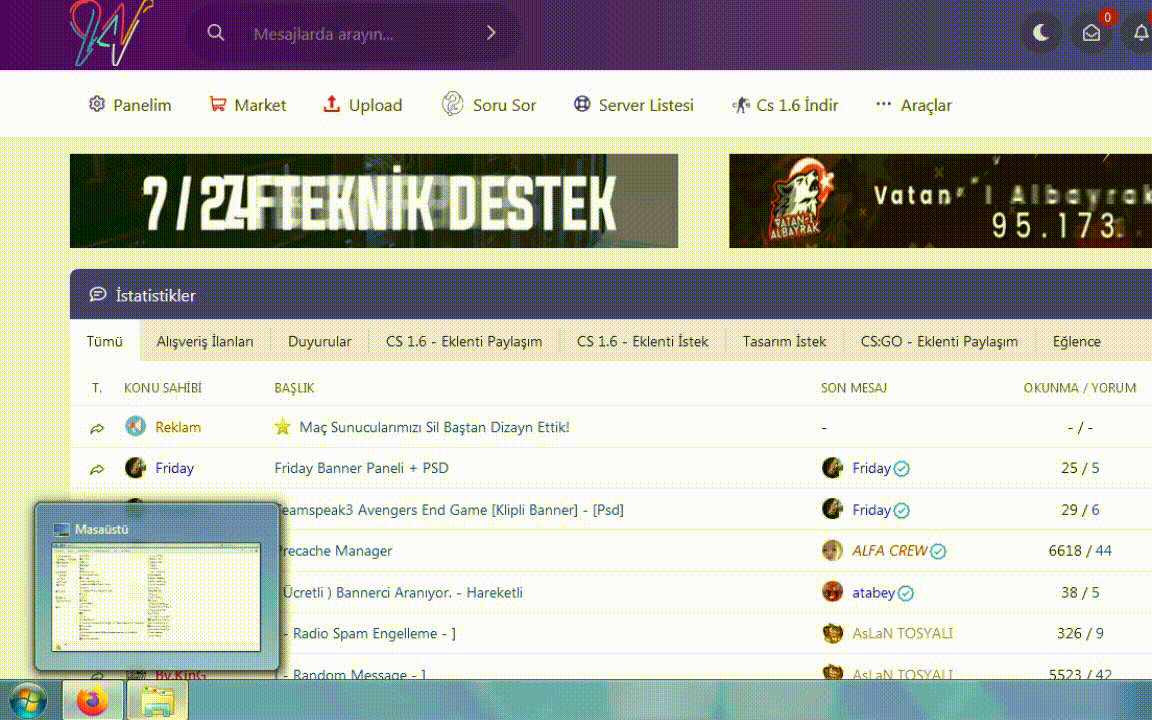Click Friday's last-message avatar in Teamspeak3 row
Screen dimensions: 1152x720
[832, 508]
